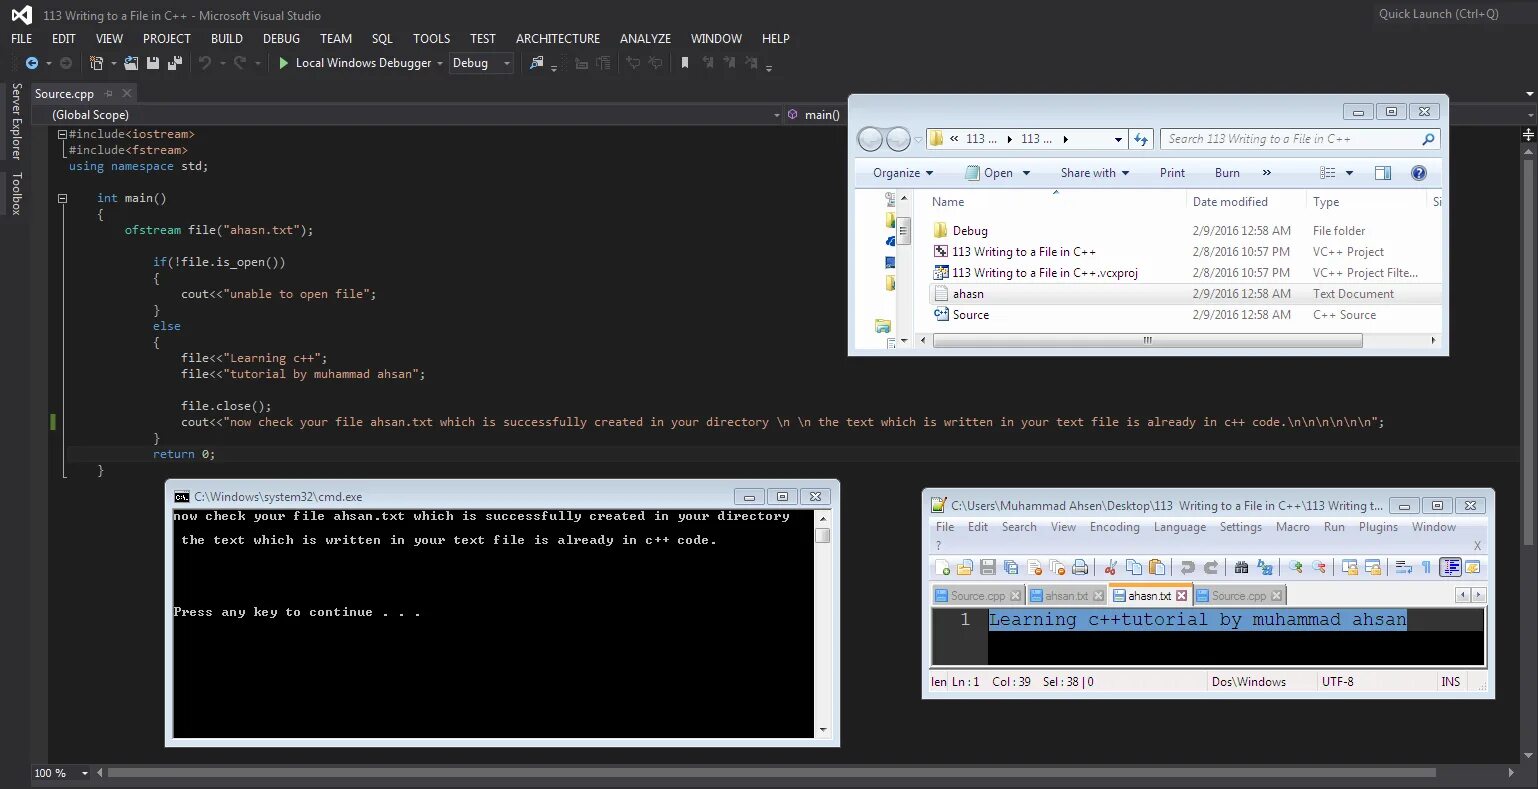Open the Change your view dropdown in Explorer
This screenshot has width=1538, height=789.
click(1349, 173)
